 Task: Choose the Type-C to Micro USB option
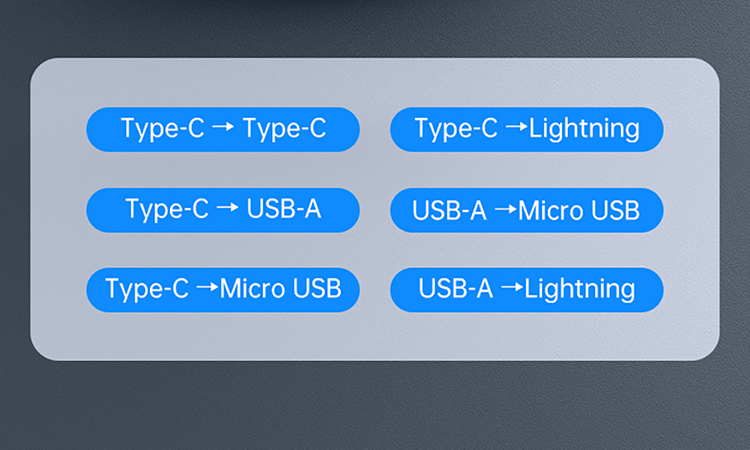click(223, 290)
